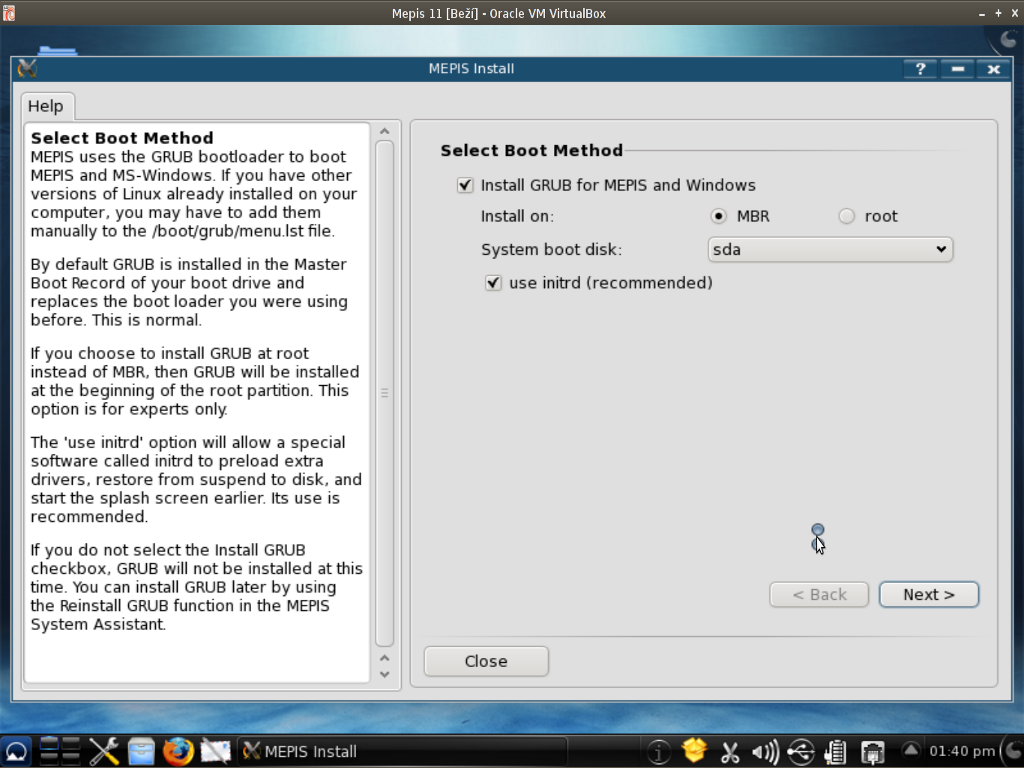Click the Back button
Screen dimensions: 1024x768
(x=819, y=594)
